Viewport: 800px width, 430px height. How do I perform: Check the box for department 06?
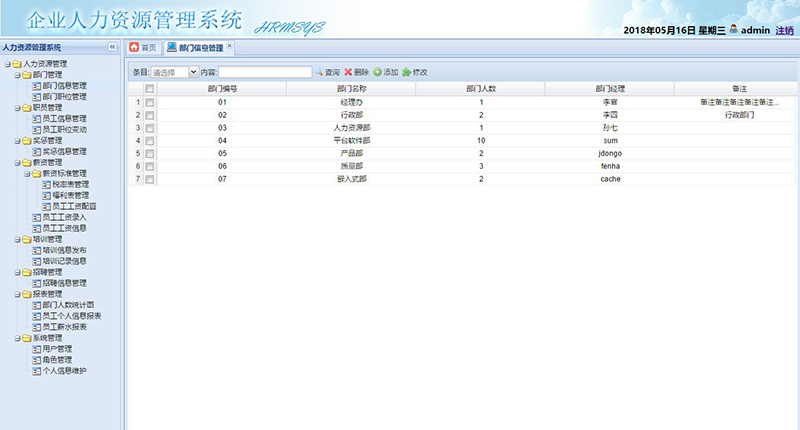149,166
